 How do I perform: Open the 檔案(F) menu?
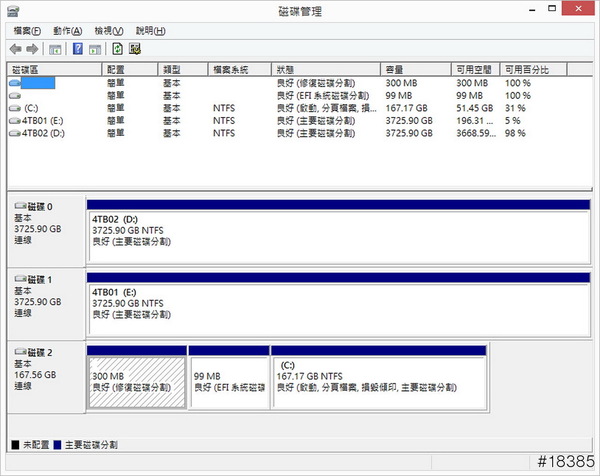click(24, 31)
